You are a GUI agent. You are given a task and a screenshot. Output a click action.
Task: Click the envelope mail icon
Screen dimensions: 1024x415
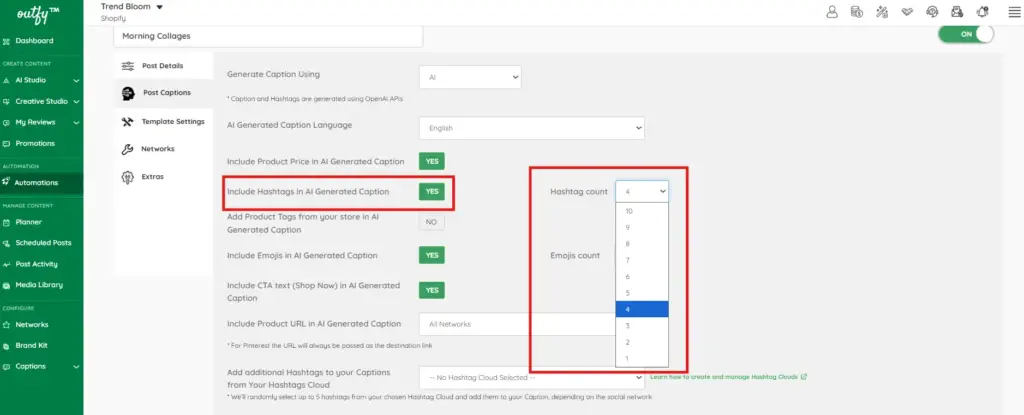tap(957, 11)
